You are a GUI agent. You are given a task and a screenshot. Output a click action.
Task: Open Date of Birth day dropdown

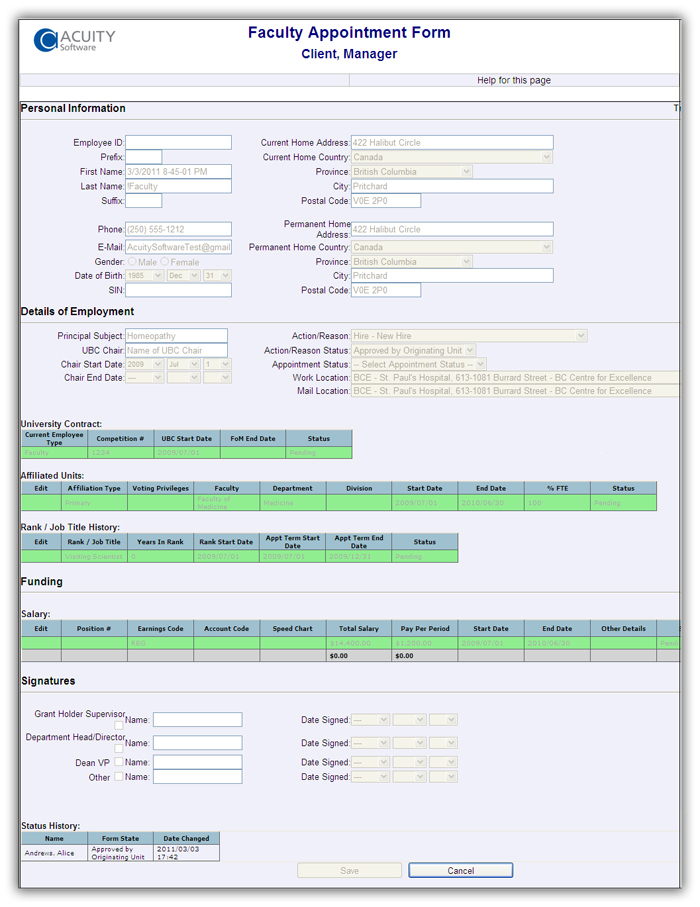click(x=217, y=275)
